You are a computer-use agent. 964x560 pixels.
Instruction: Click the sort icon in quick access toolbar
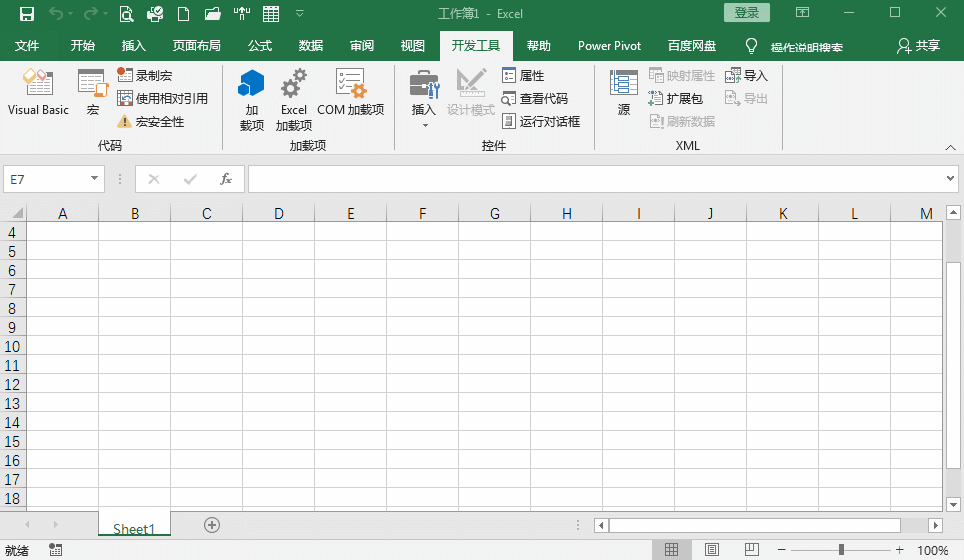(242, 14)
